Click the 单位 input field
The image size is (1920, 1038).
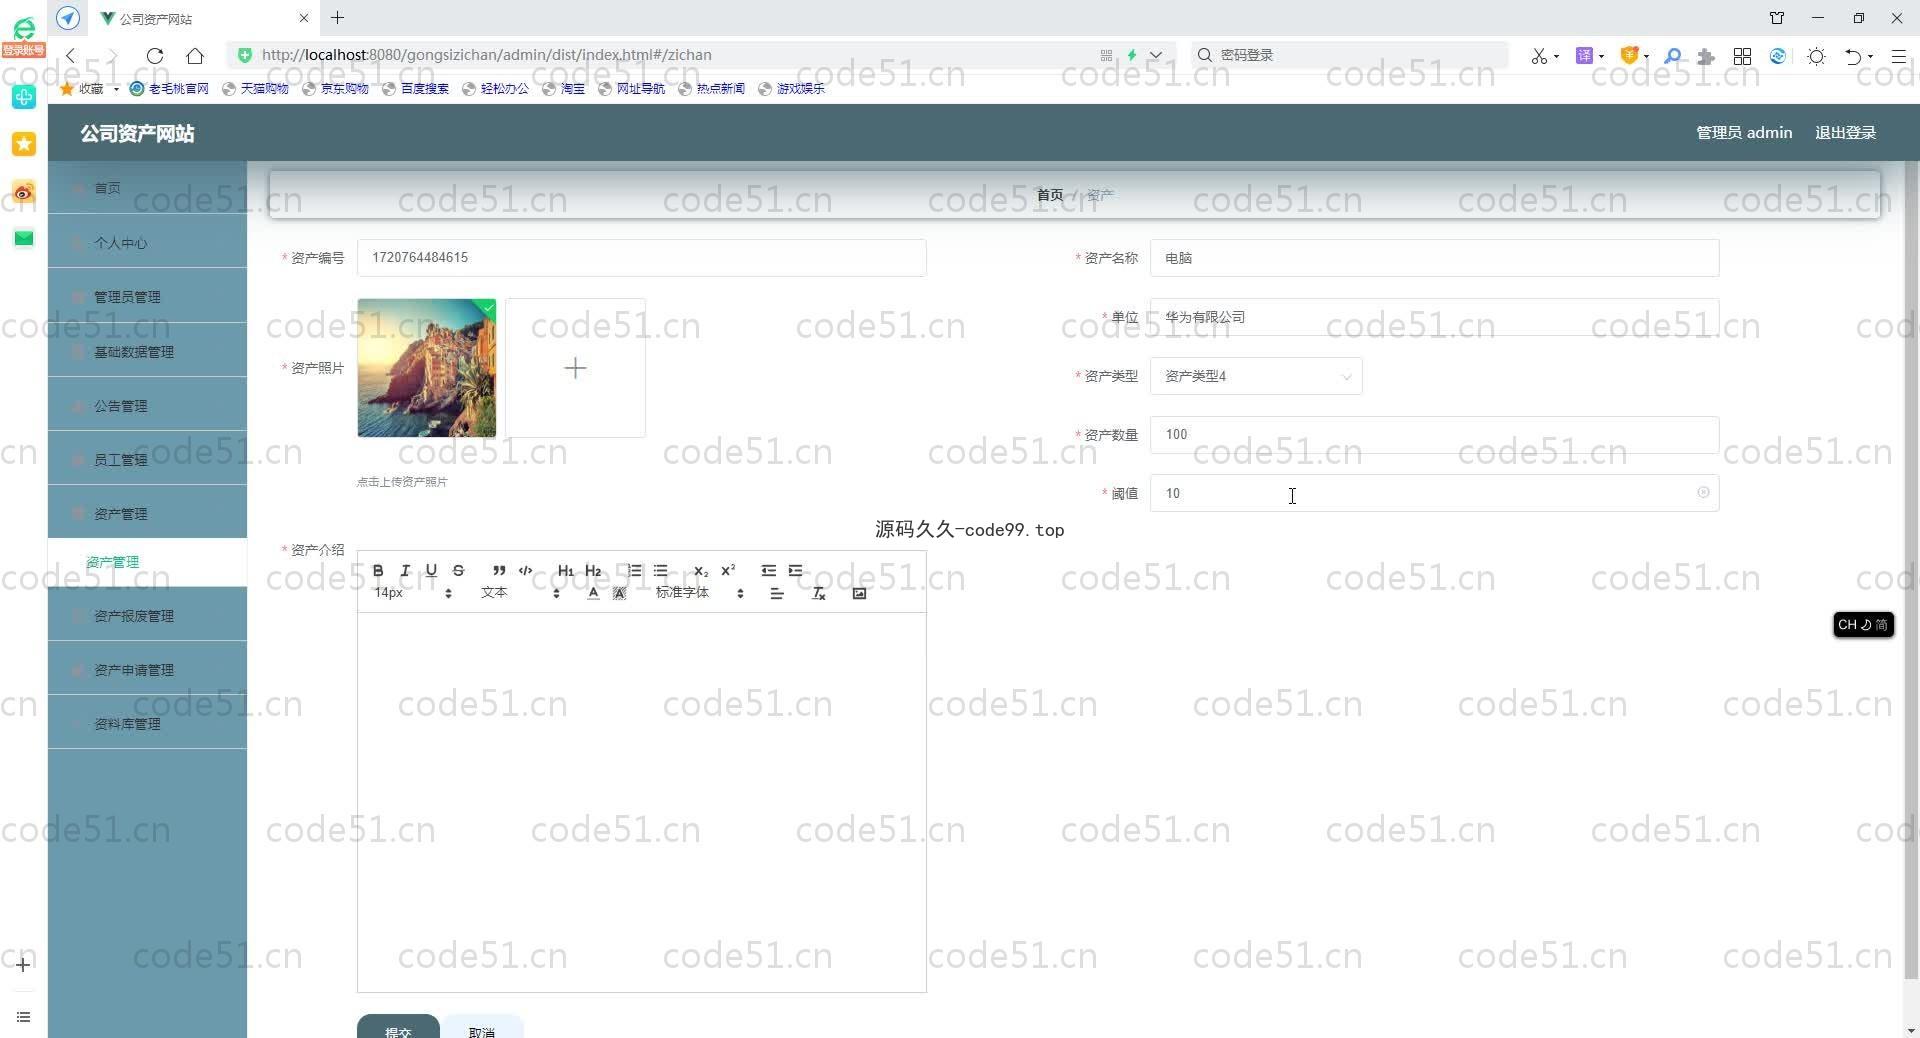pyautogui.click(x=1434, y=317)
